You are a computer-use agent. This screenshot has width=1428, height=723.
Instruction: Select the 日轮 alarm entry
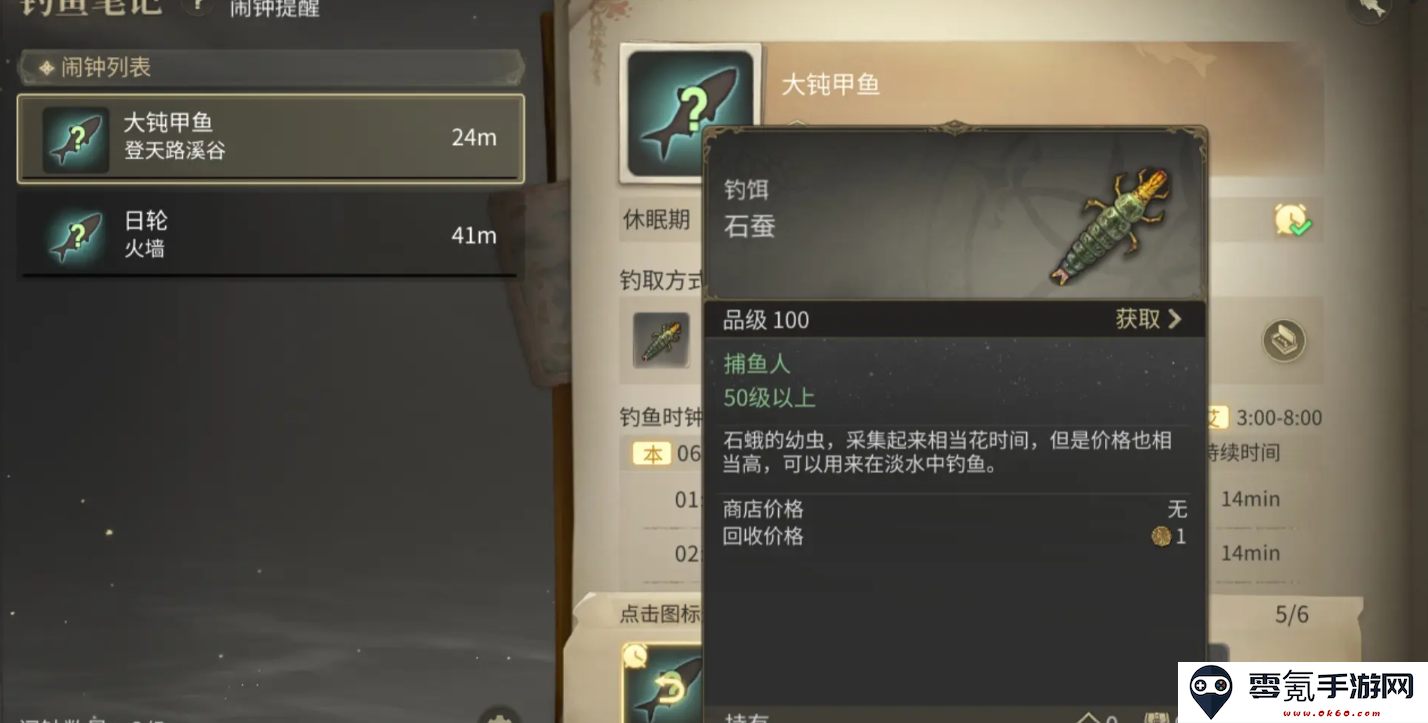click(271, 235)
